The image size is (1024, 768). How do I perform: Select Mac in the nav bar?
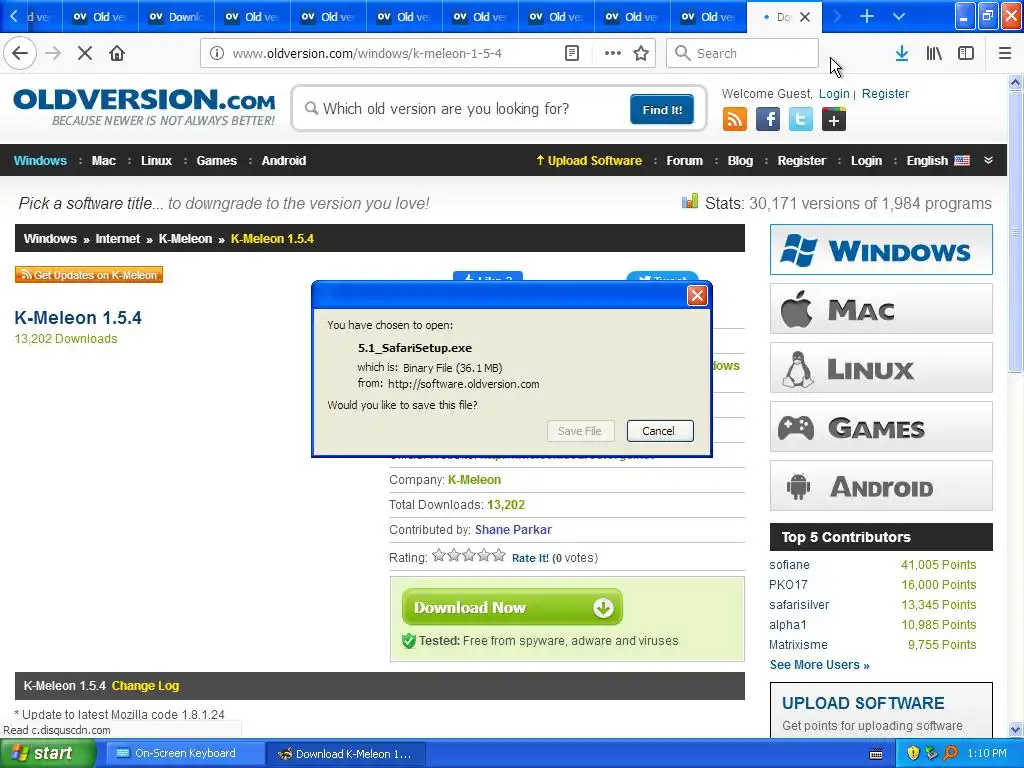(x=104, y=161)
